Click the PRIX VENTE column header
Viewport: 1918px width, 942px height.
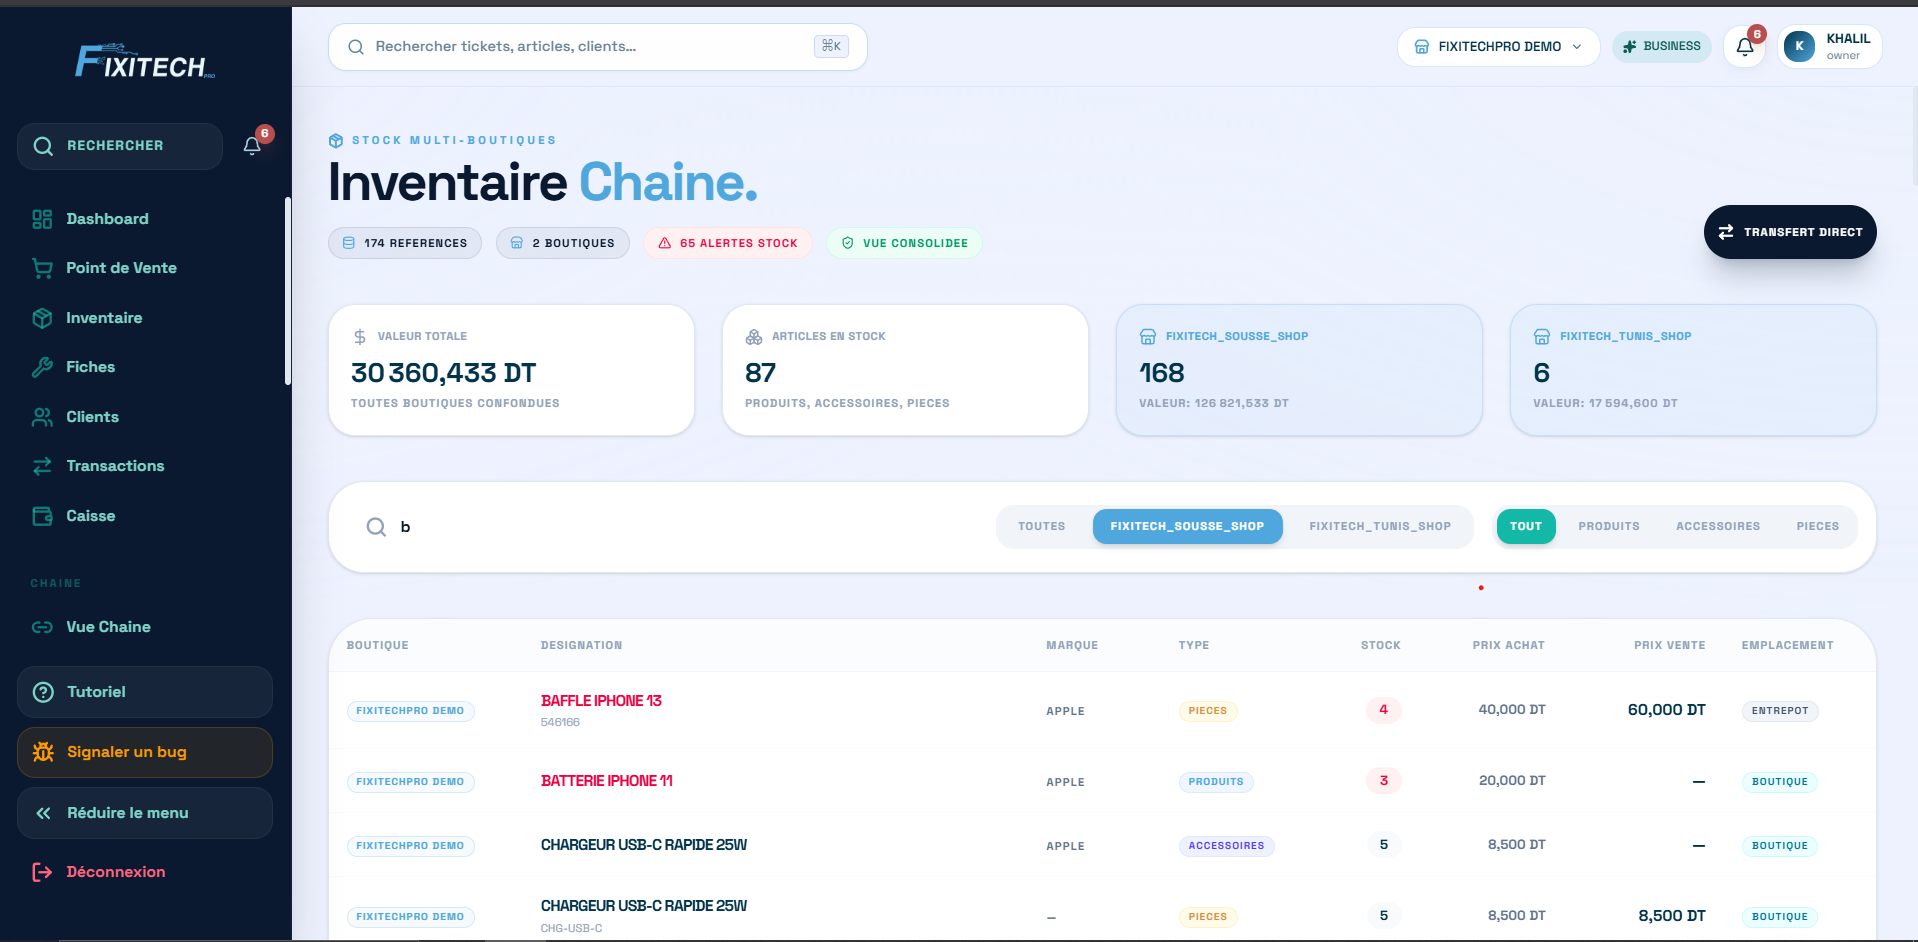pyautogui.click(x=1670, y=646)
